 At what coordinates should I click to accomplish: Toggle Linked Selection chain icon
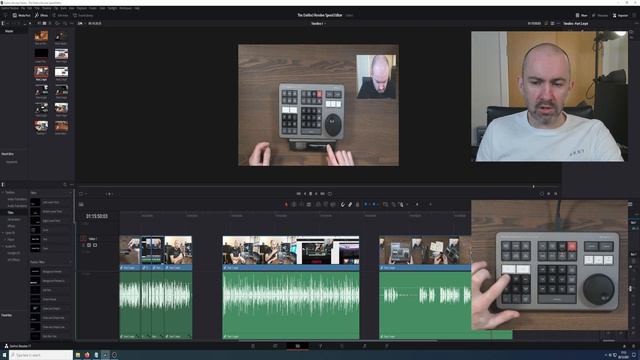point(350,204)
